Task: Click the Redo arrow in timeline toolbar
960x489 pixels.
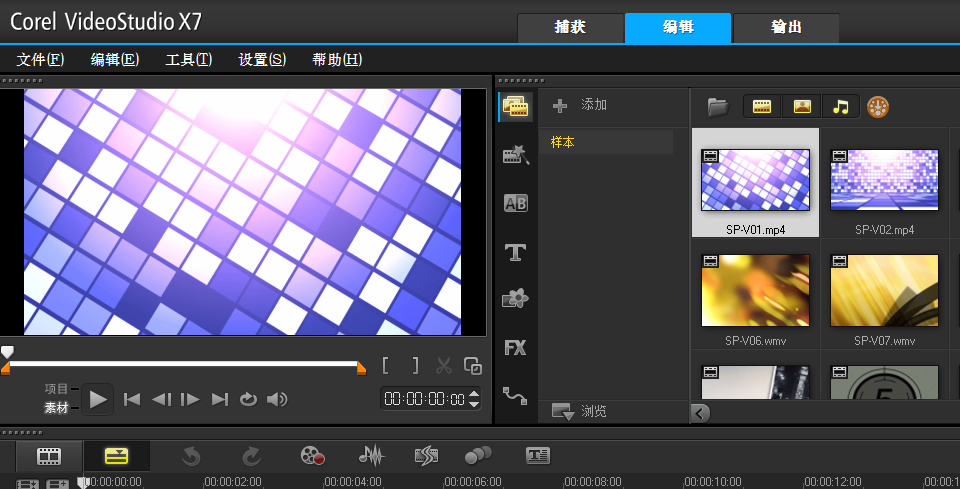Action: coord(252,456)
